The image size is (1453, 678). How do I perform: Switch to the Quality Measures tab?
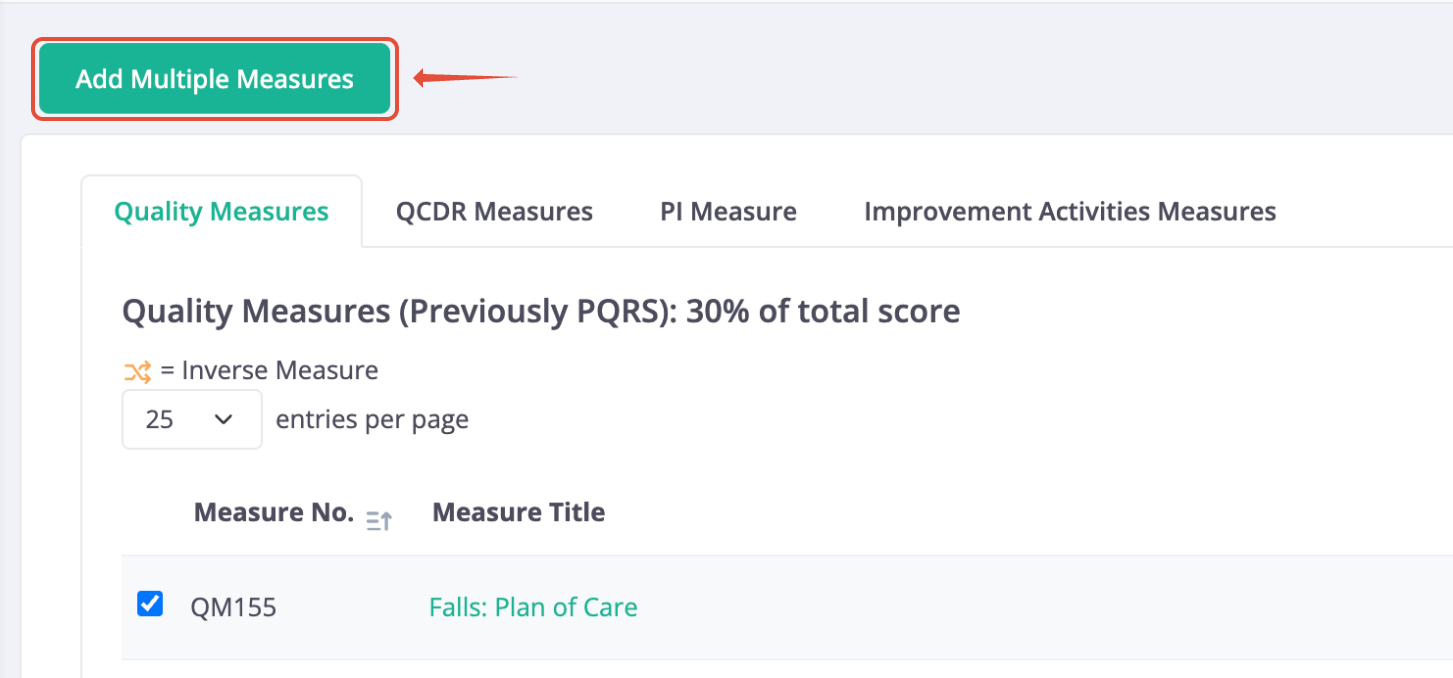click(x=221, y=212)
